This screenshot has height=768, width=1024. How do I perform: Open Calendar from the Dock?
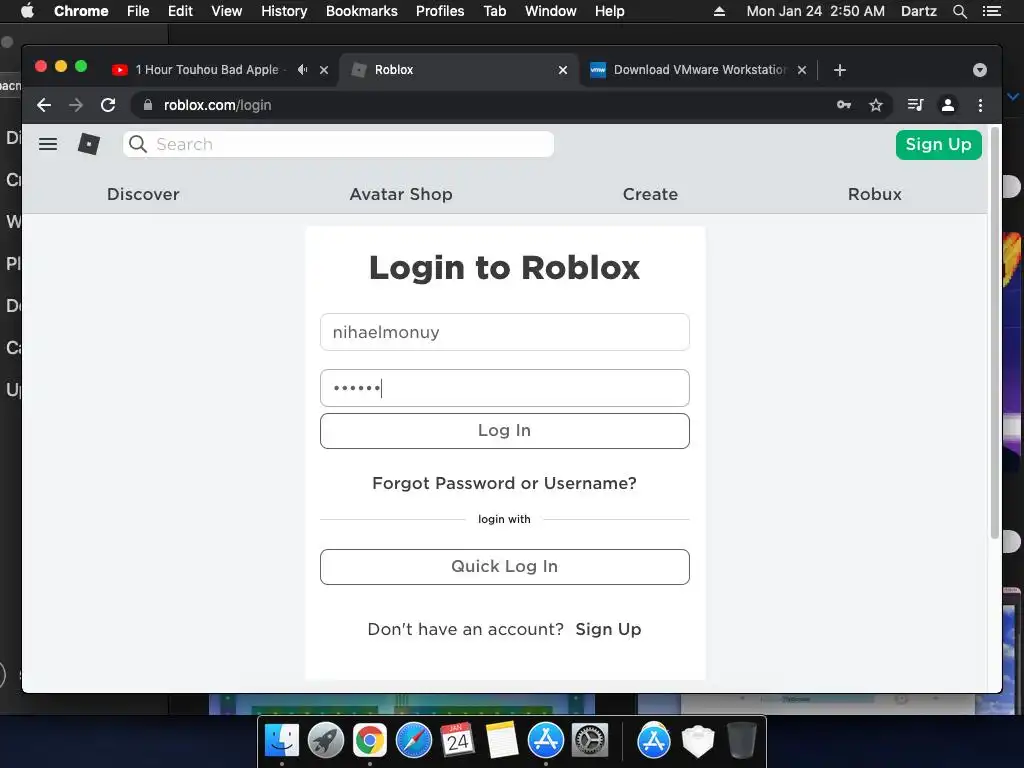coord(458,740)
